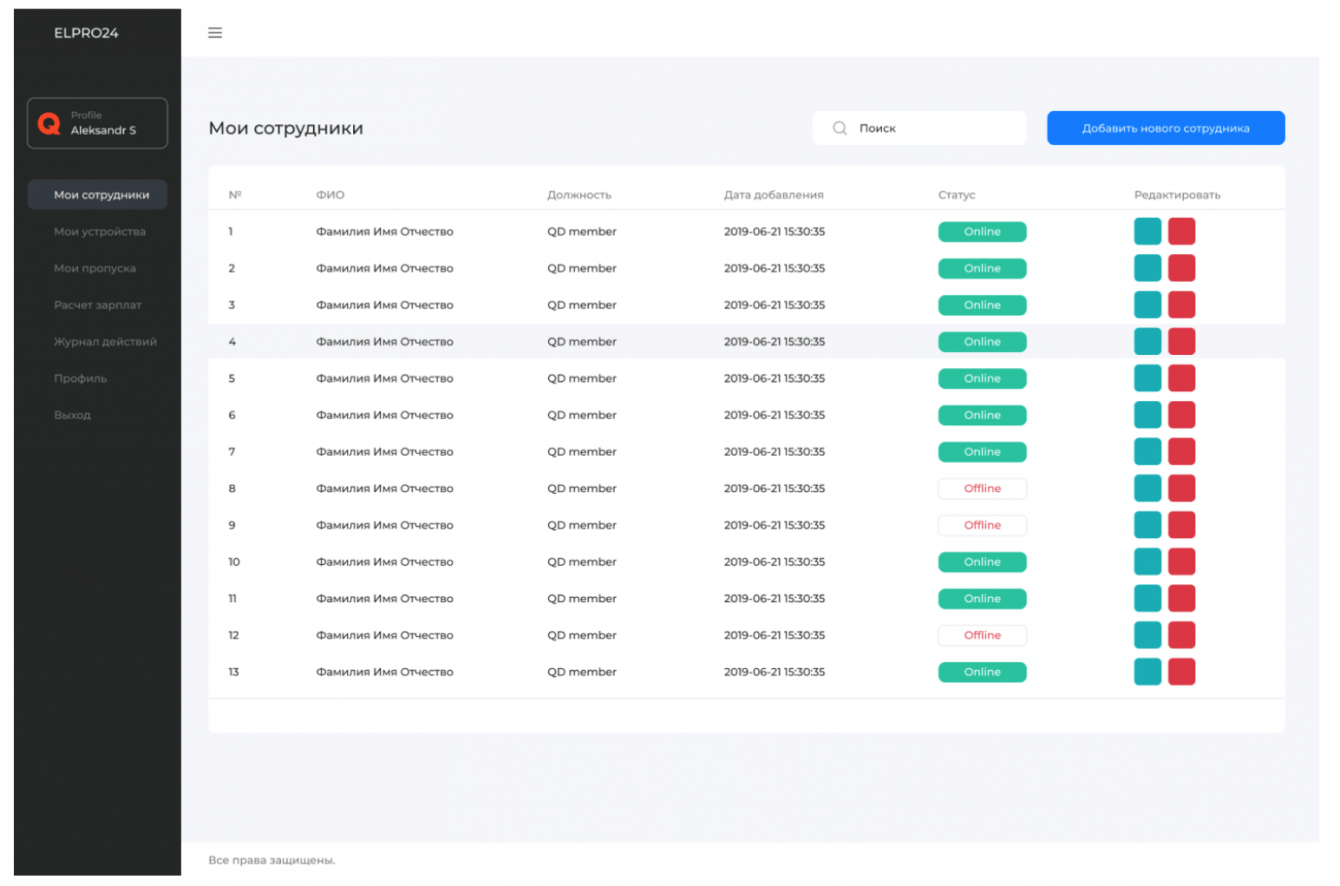
Task: Open the Расчет зарплат page
Action: click(x=99, y=305)
